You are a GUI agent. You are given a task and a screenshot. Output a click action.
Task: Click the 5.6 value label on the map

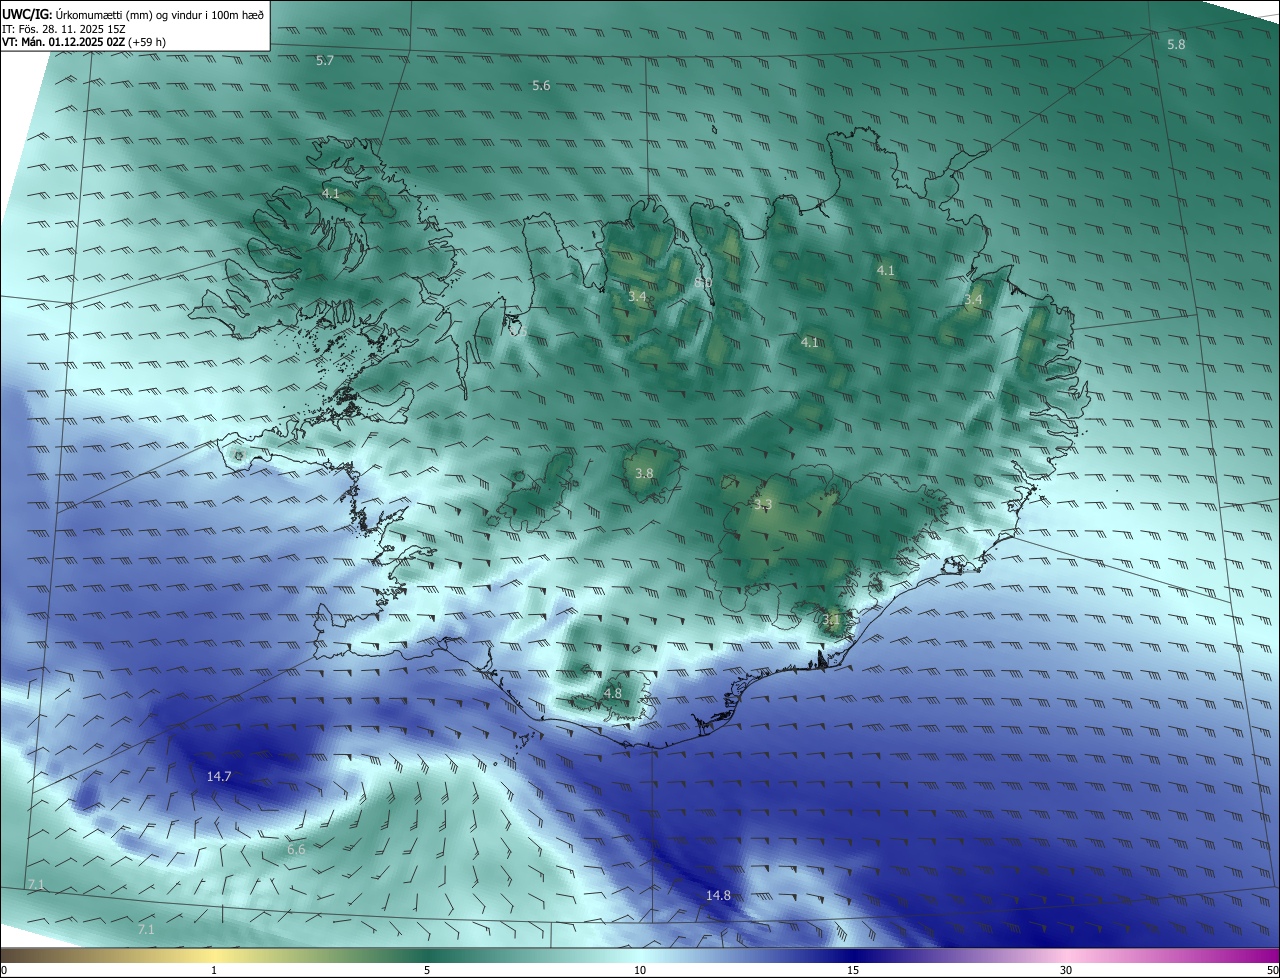coord(541,86)
